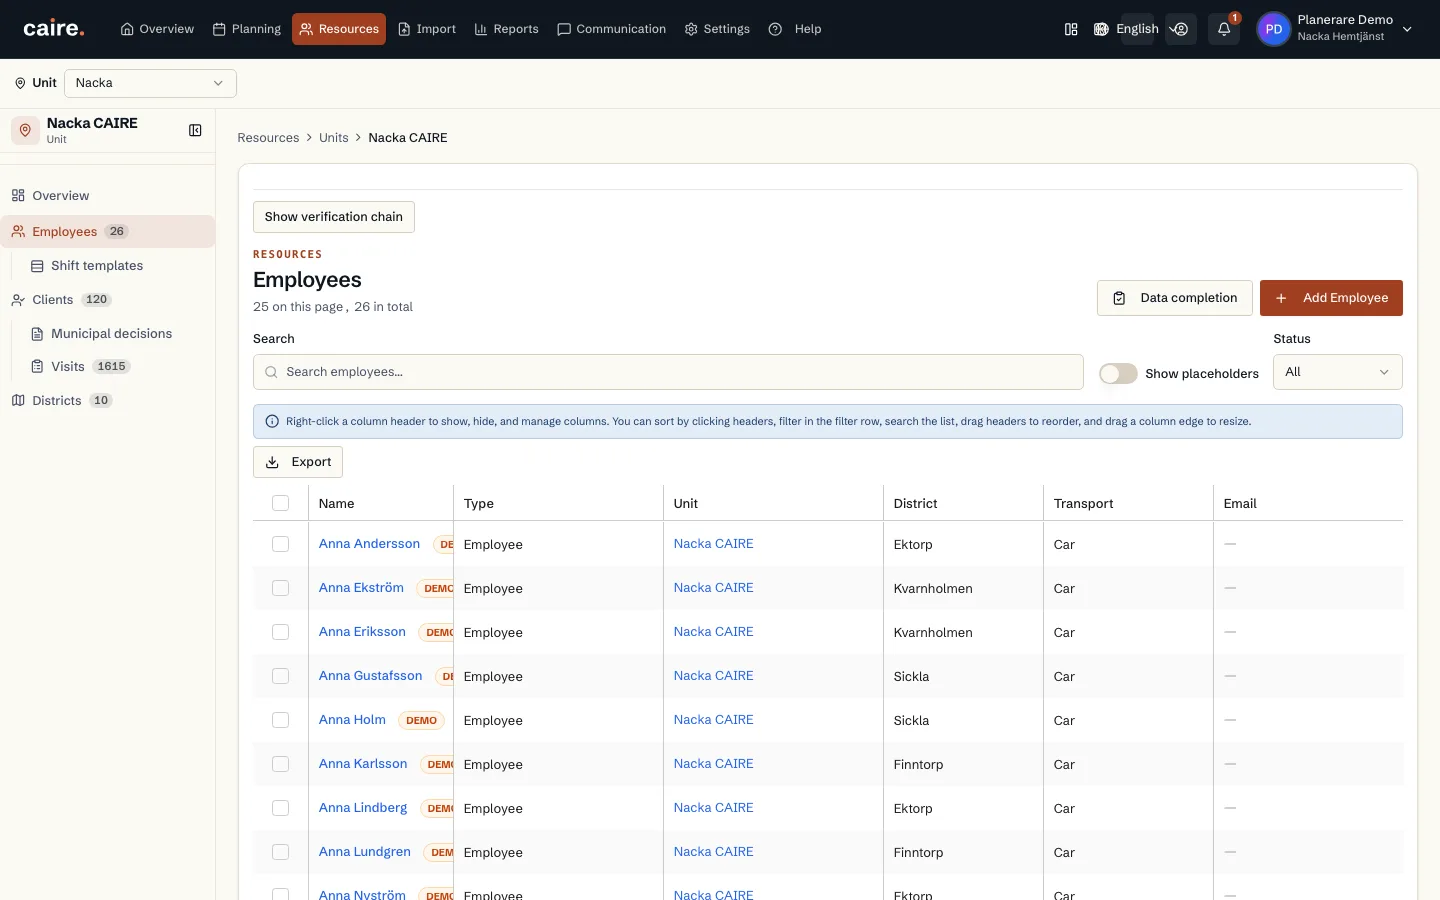
Task: Open the English language selector
Action: (x=1137, y=29)
